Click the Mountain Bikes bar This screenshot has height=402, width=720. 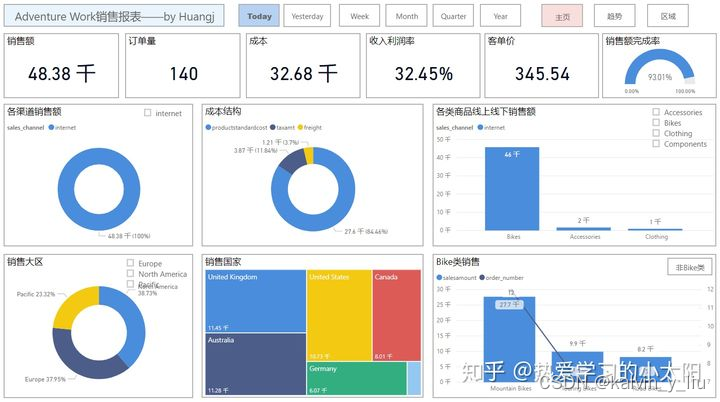click(510, 339)
